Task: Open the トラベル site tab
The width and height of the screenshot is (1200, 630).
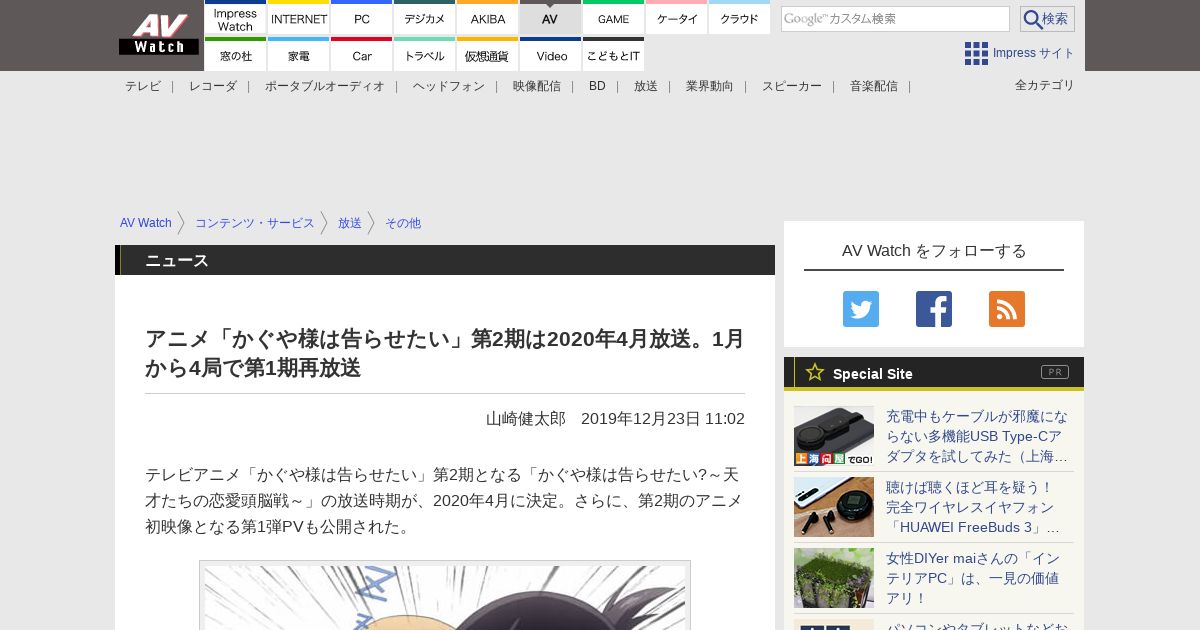Action: (x=425, y=55)
